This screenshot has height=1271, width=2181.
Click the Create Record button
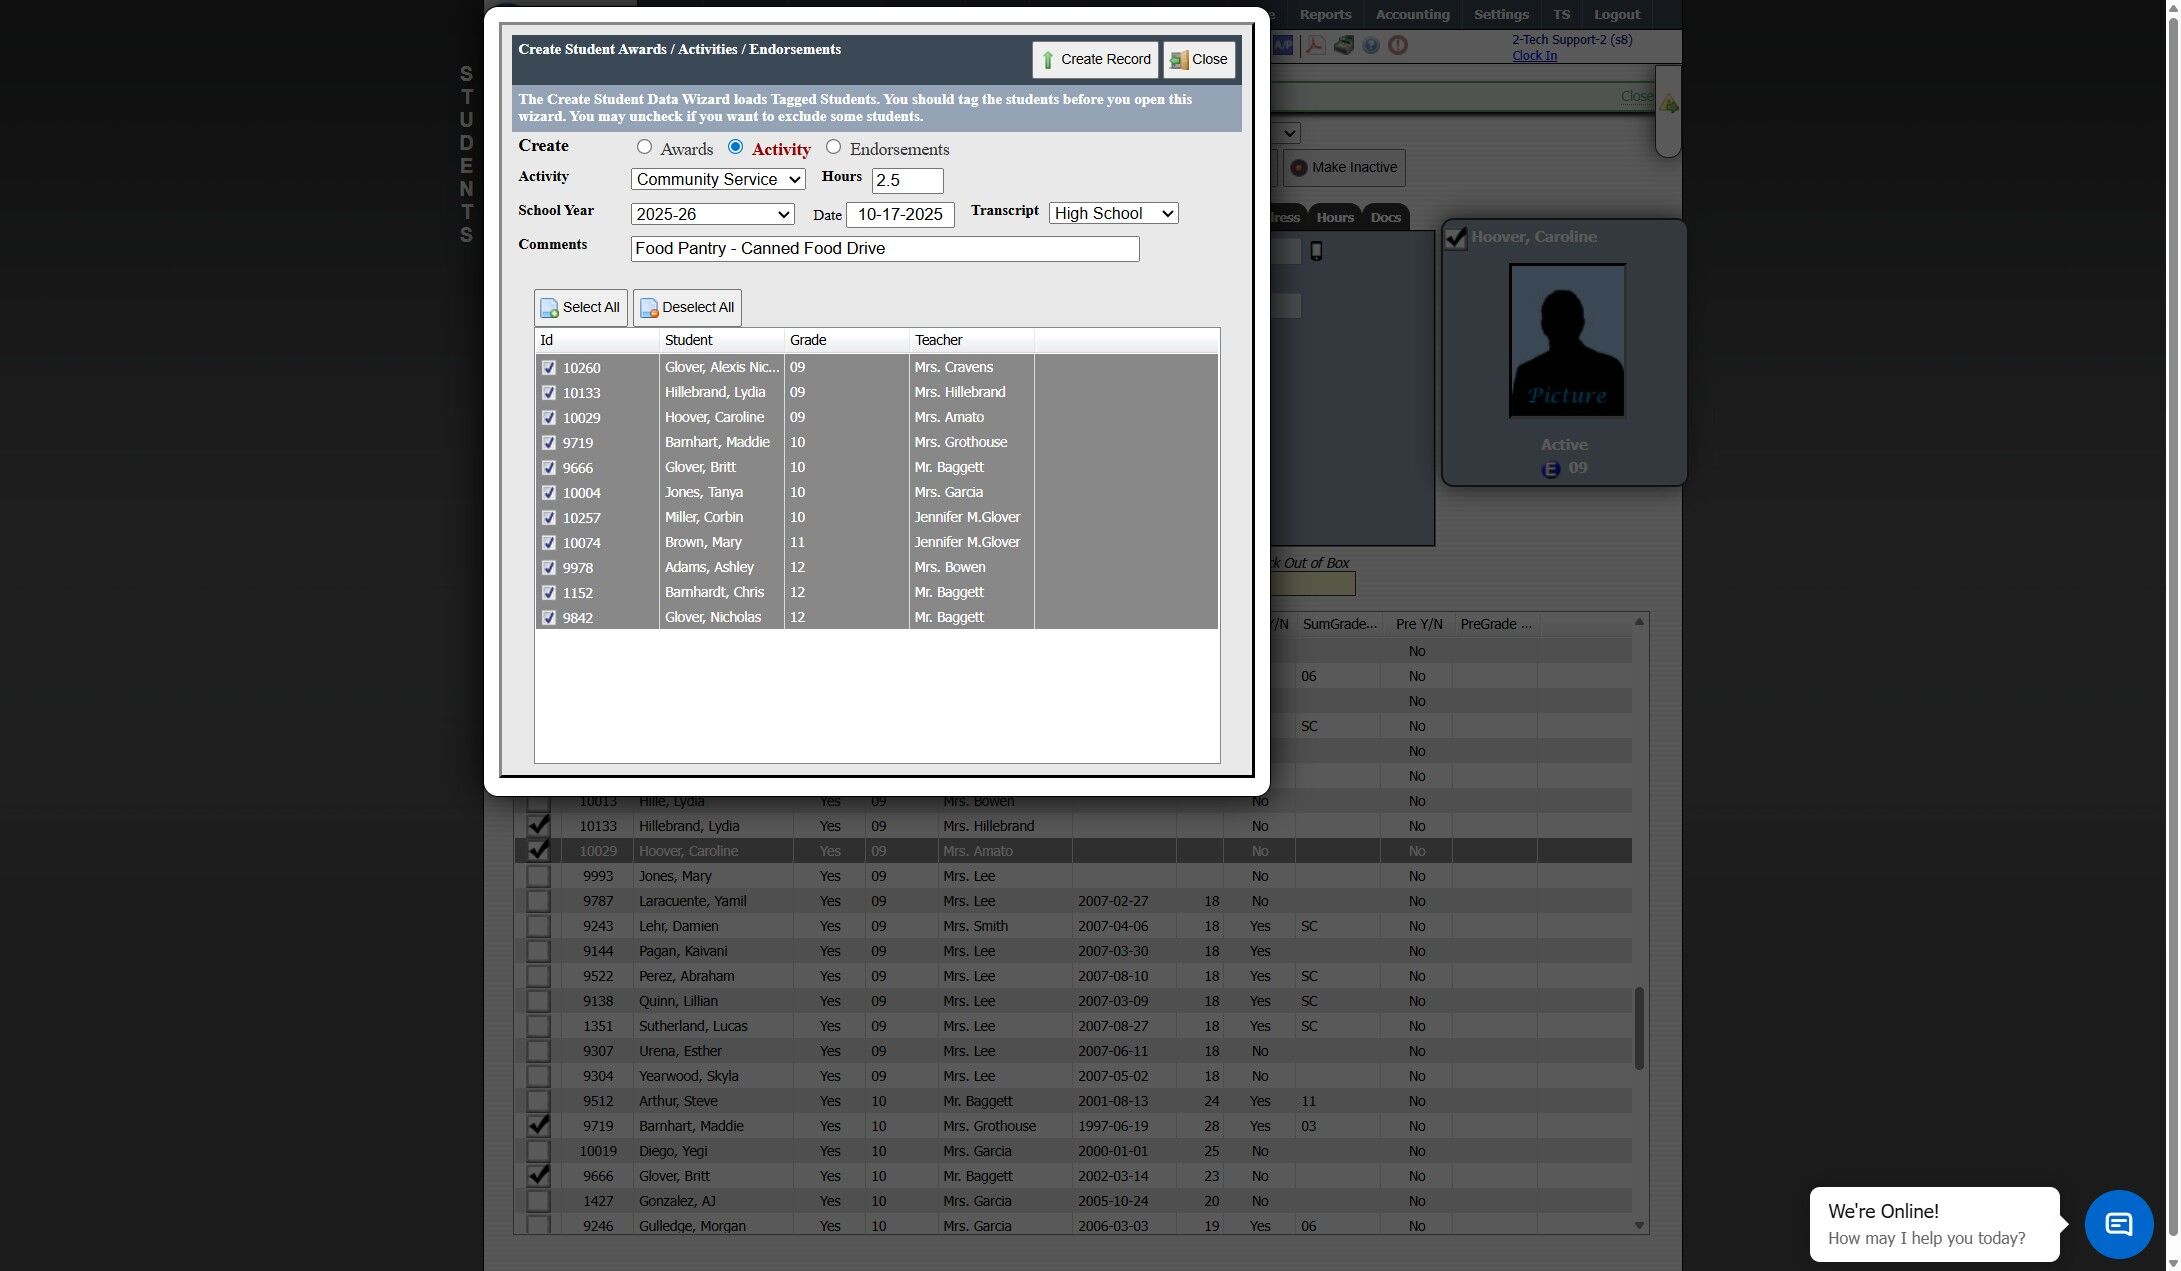click(x=1094, y=59)
